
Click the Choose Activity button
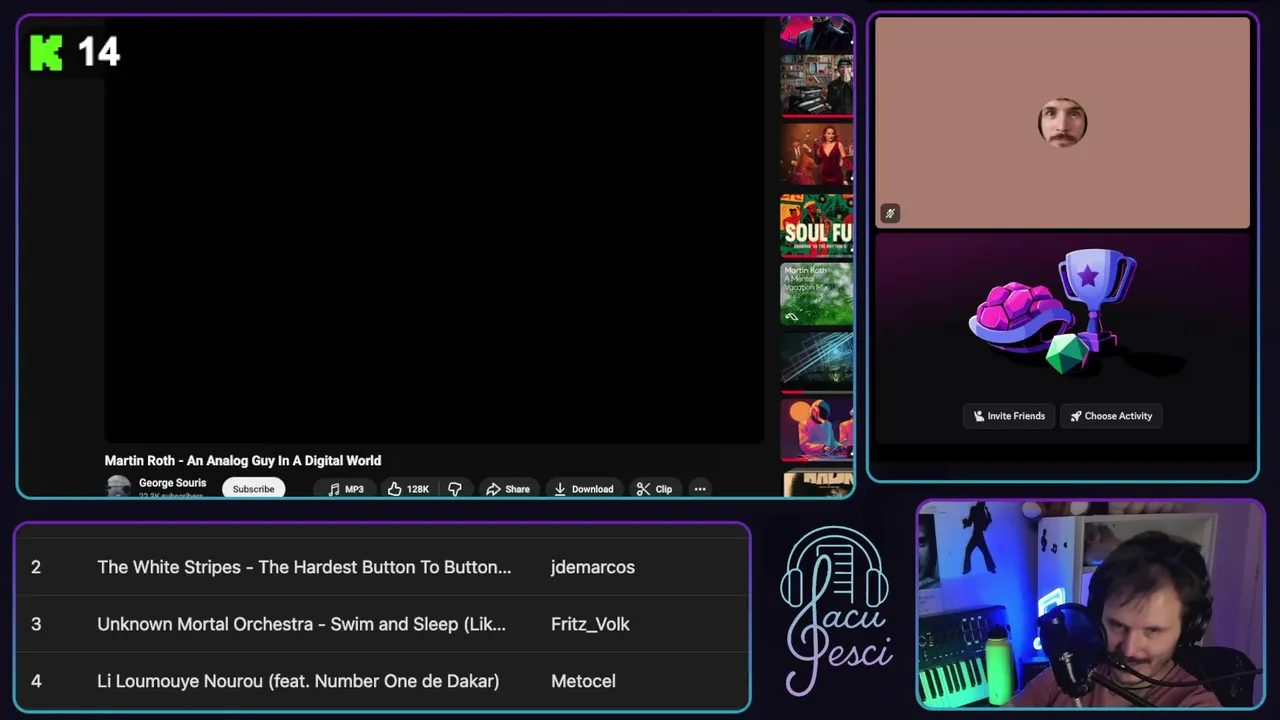(1111, 416)
